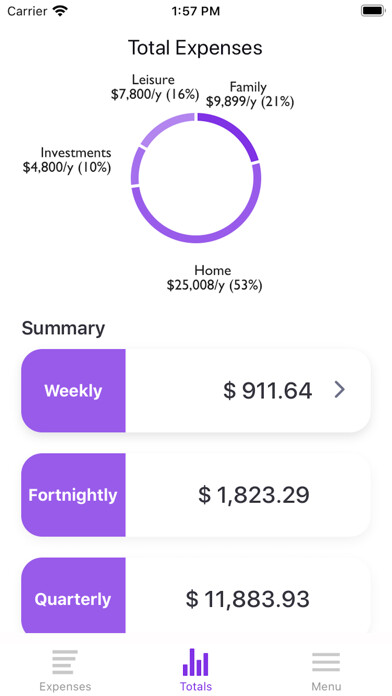The width and height of the screenshot is (392, 696).
Task: Tap the Family $9,899/y label
Action: pos(249,94)
